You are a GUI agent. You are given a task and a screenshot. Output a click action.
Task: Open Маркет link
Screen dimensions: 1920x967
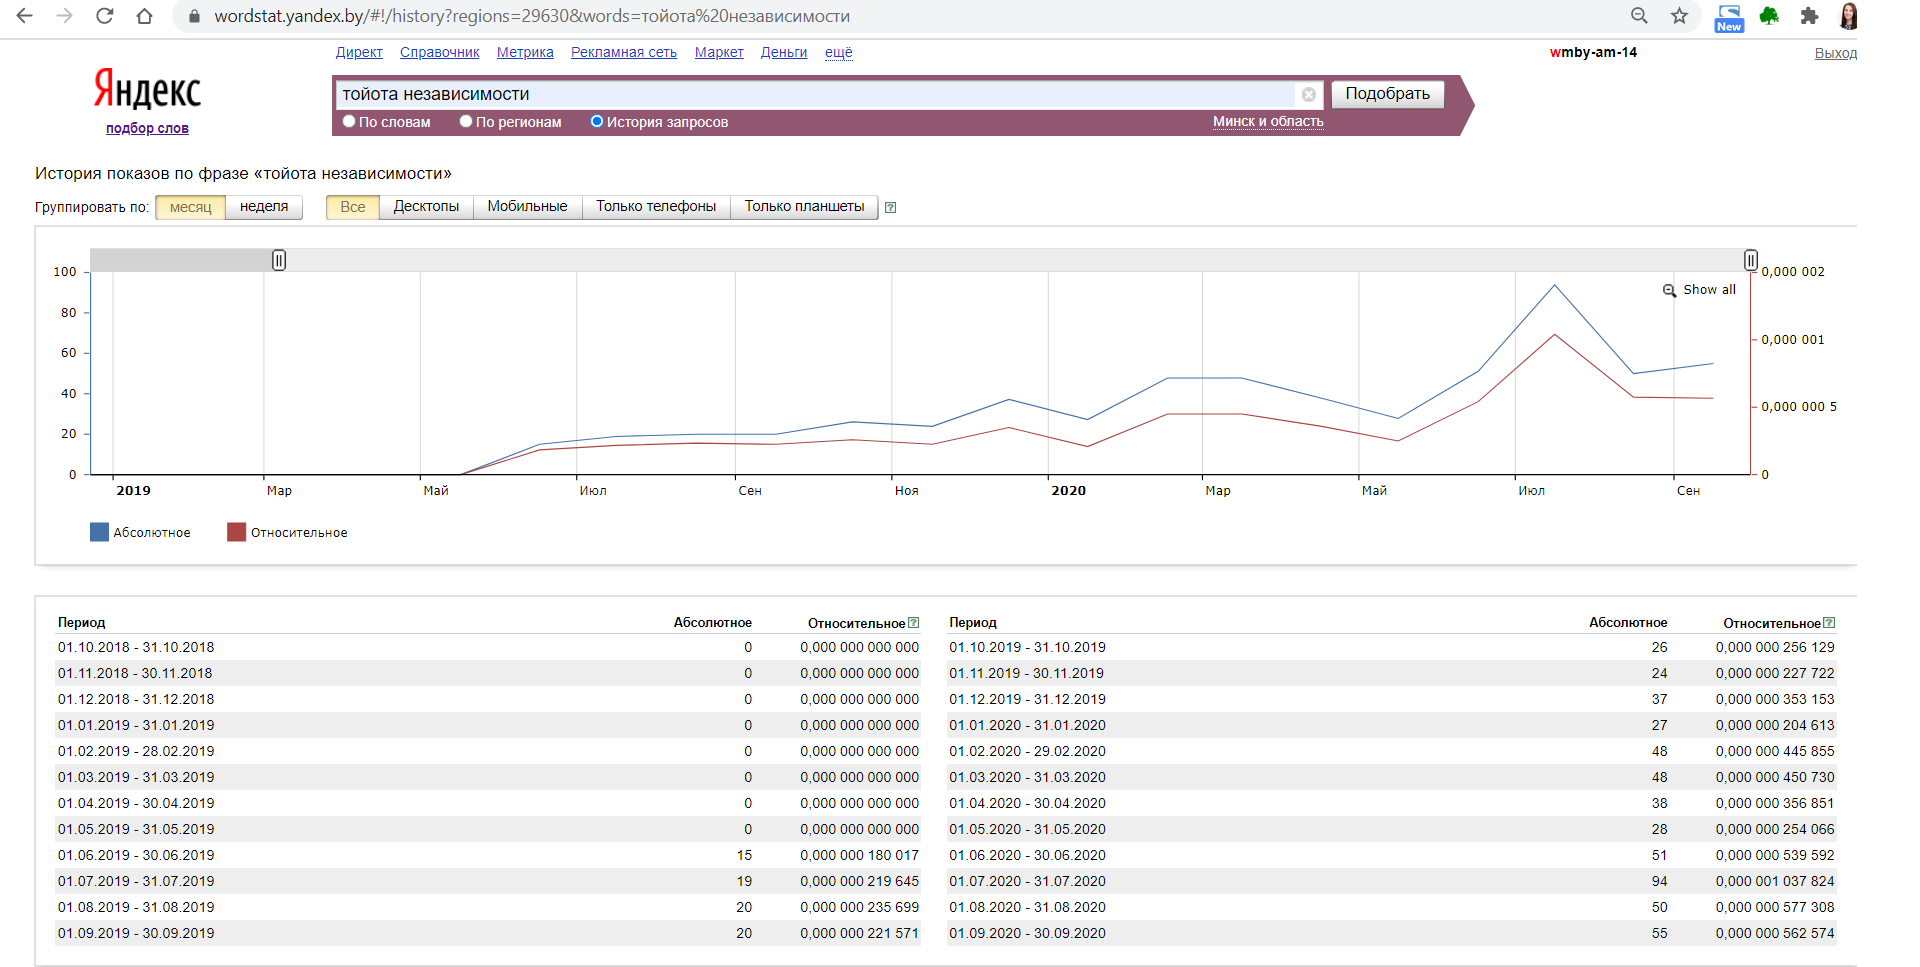(x=719, y=52)
